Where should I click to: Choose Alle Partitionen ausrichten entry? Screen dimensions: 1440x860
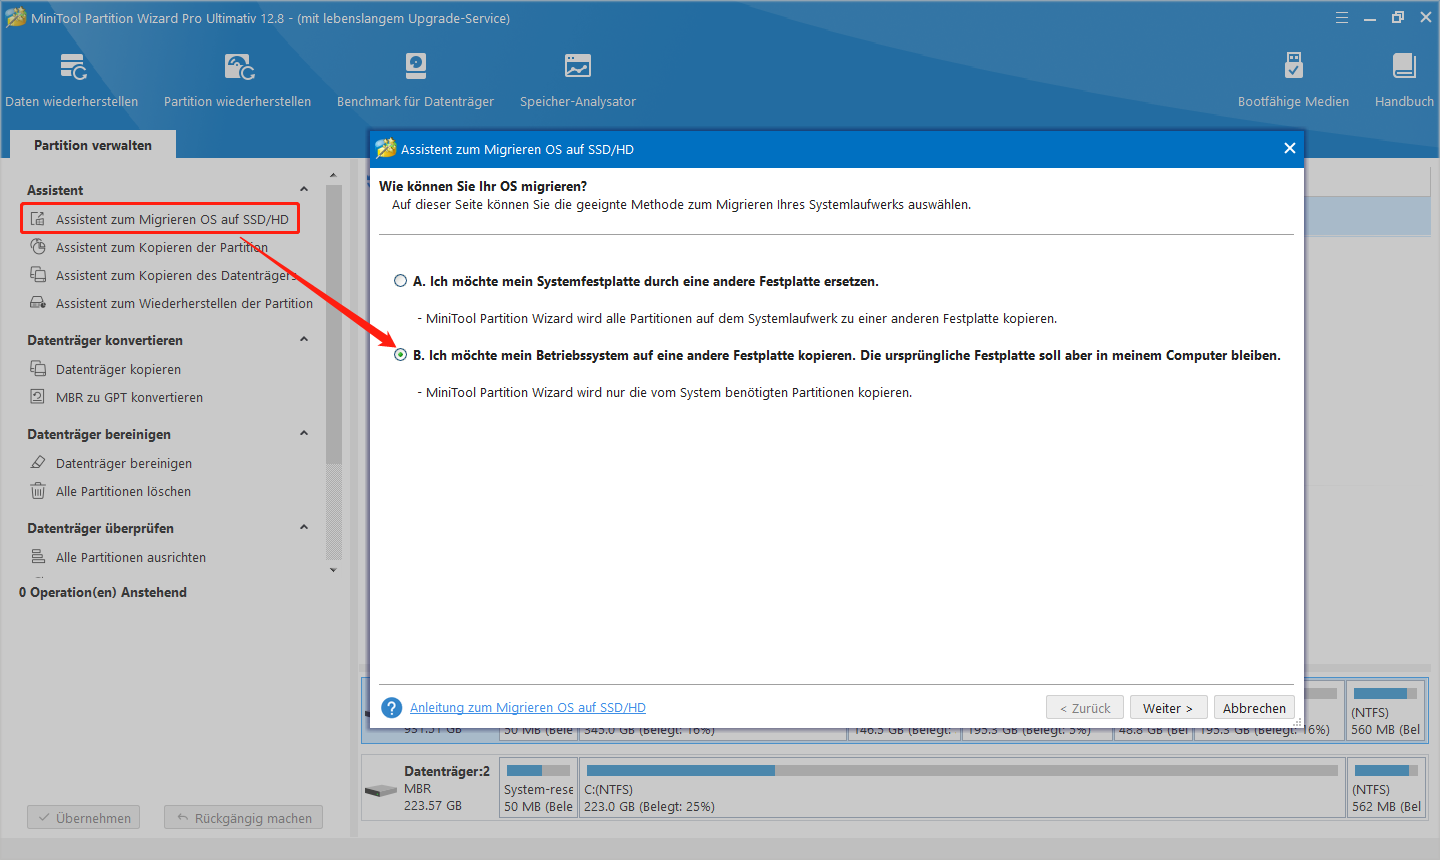pyautogui.click(x=131, y=557)
